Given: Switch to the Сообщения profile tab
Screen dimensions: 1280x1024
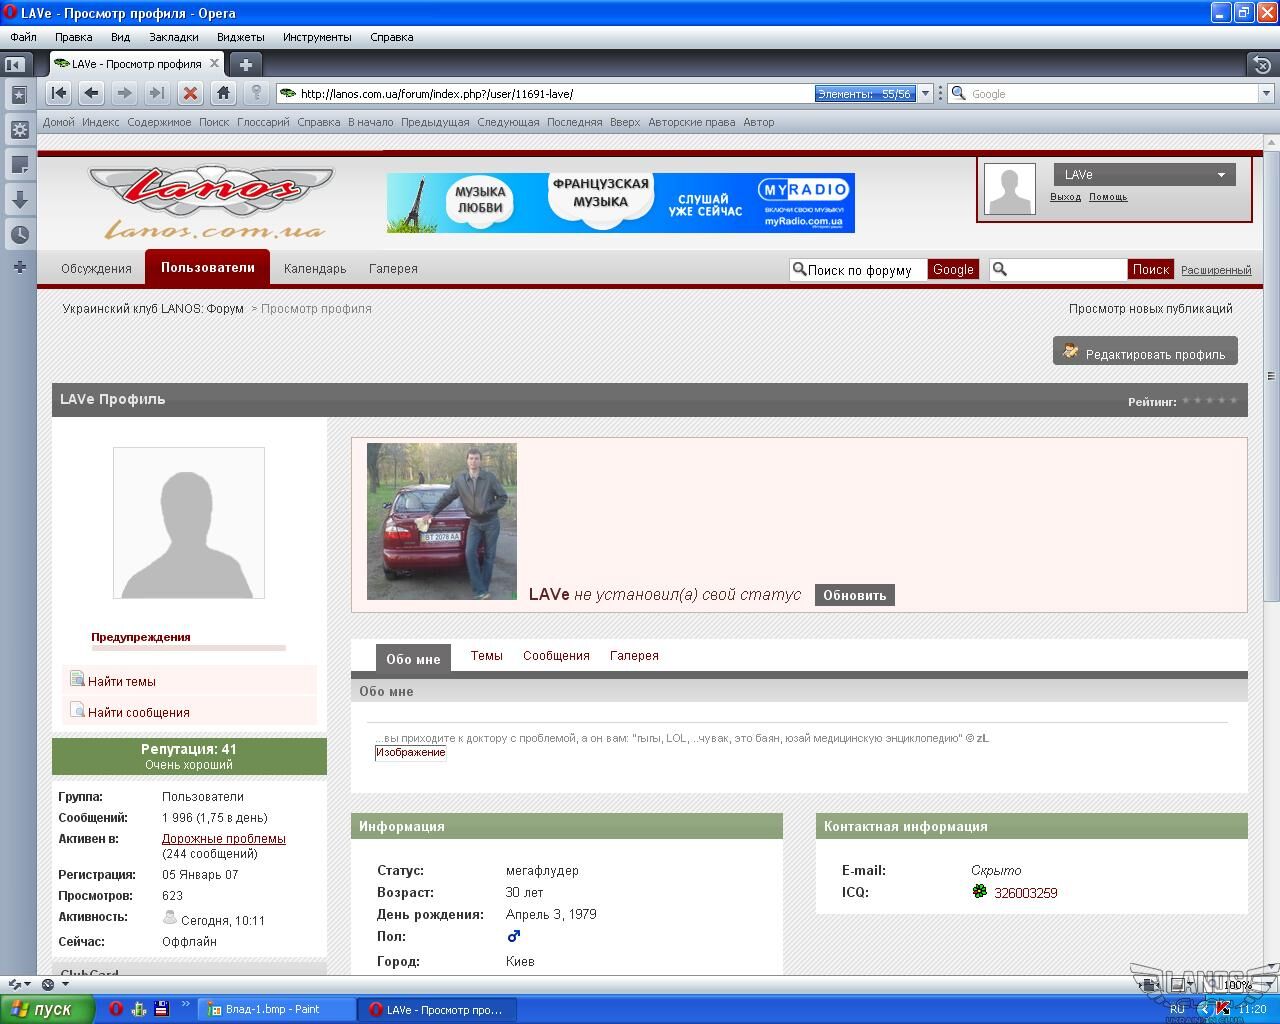Looking at the screenshot, I should point(556,656).
